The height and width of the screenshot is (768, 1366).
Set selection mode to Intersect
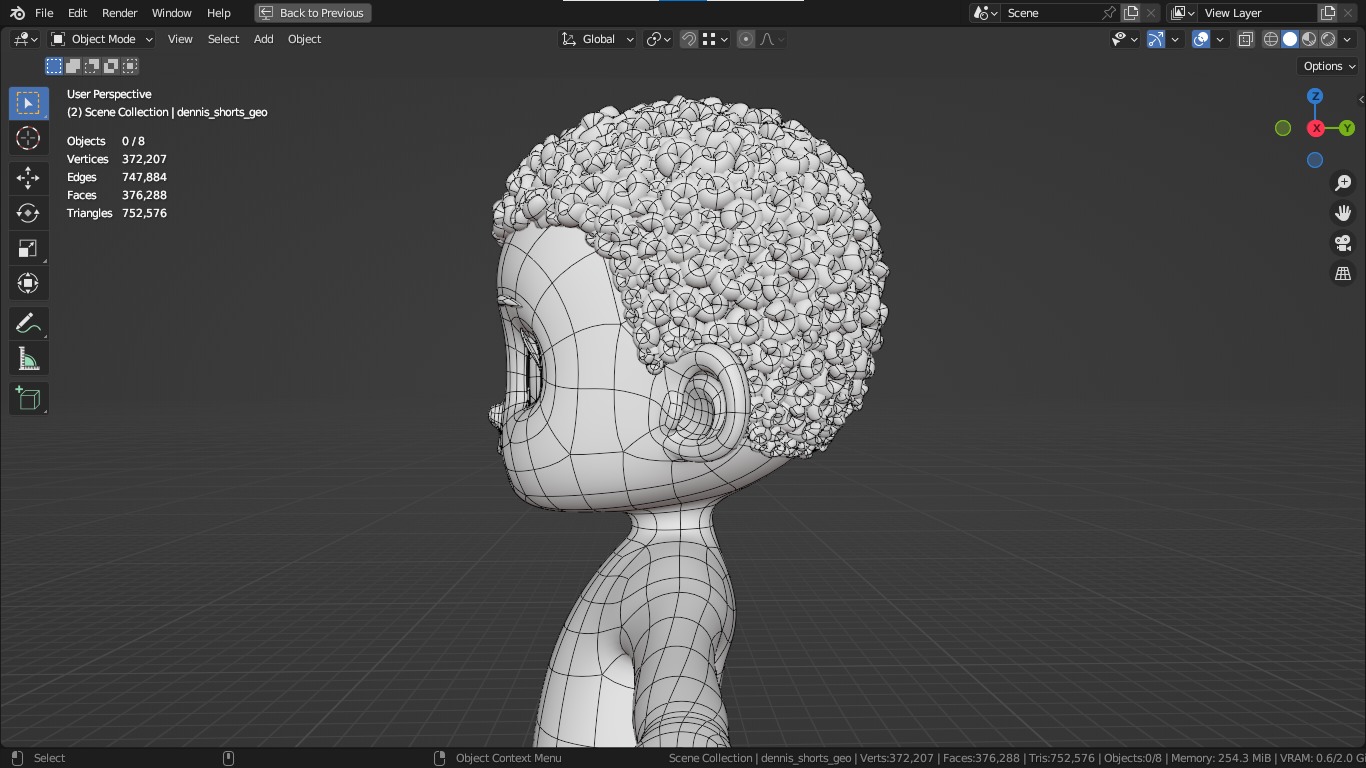130,66
